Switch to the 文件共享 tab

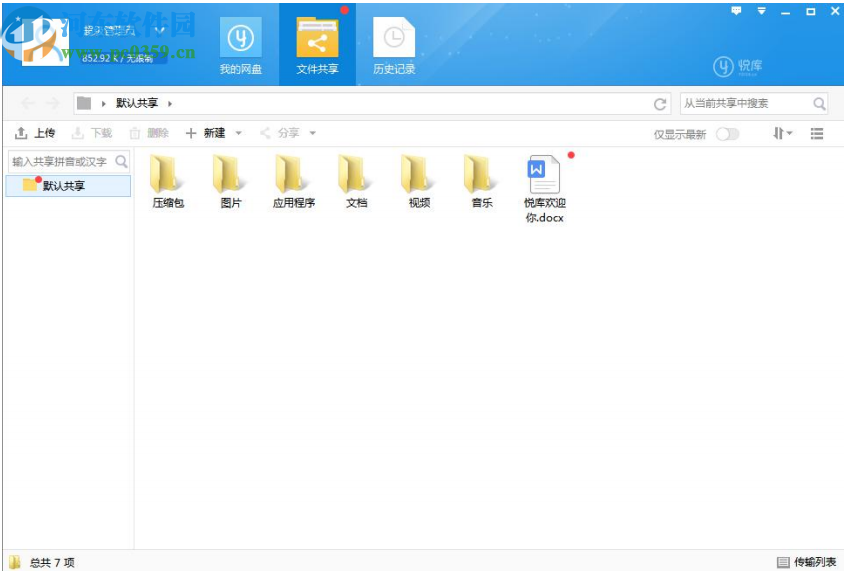[317, 46]
